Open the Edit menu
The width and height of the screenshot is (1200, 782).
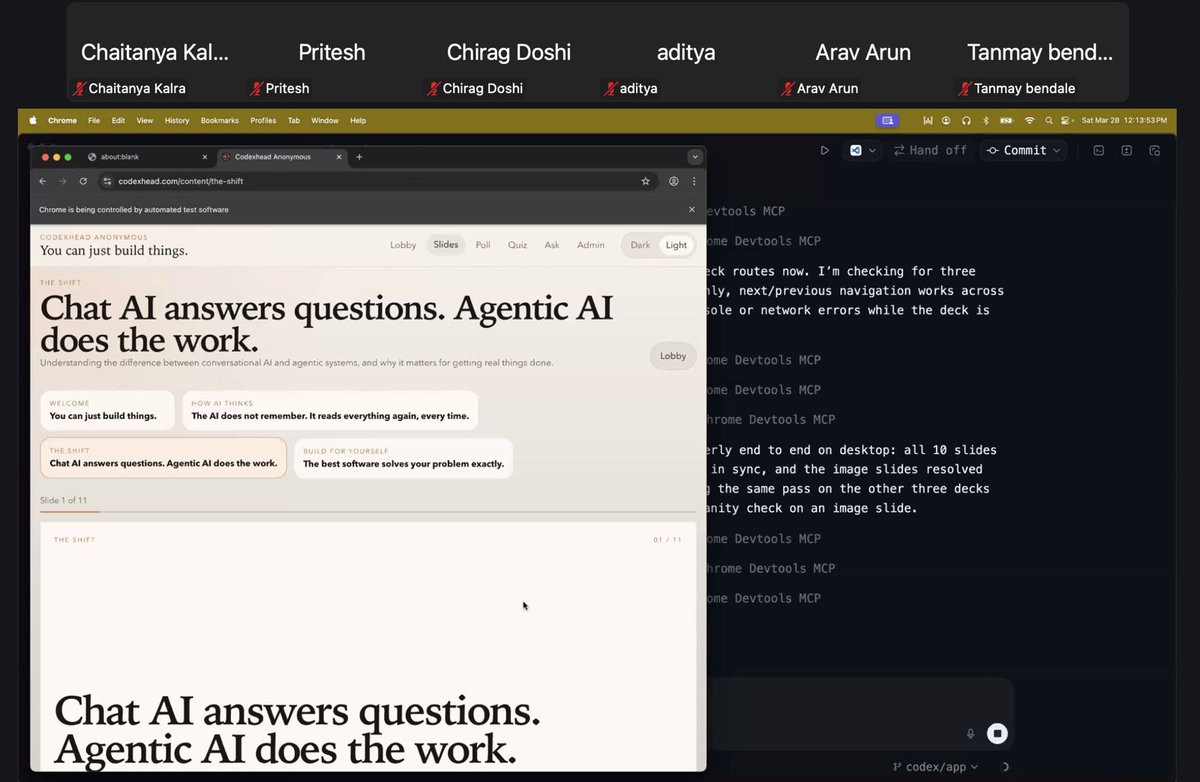(118, 120)
